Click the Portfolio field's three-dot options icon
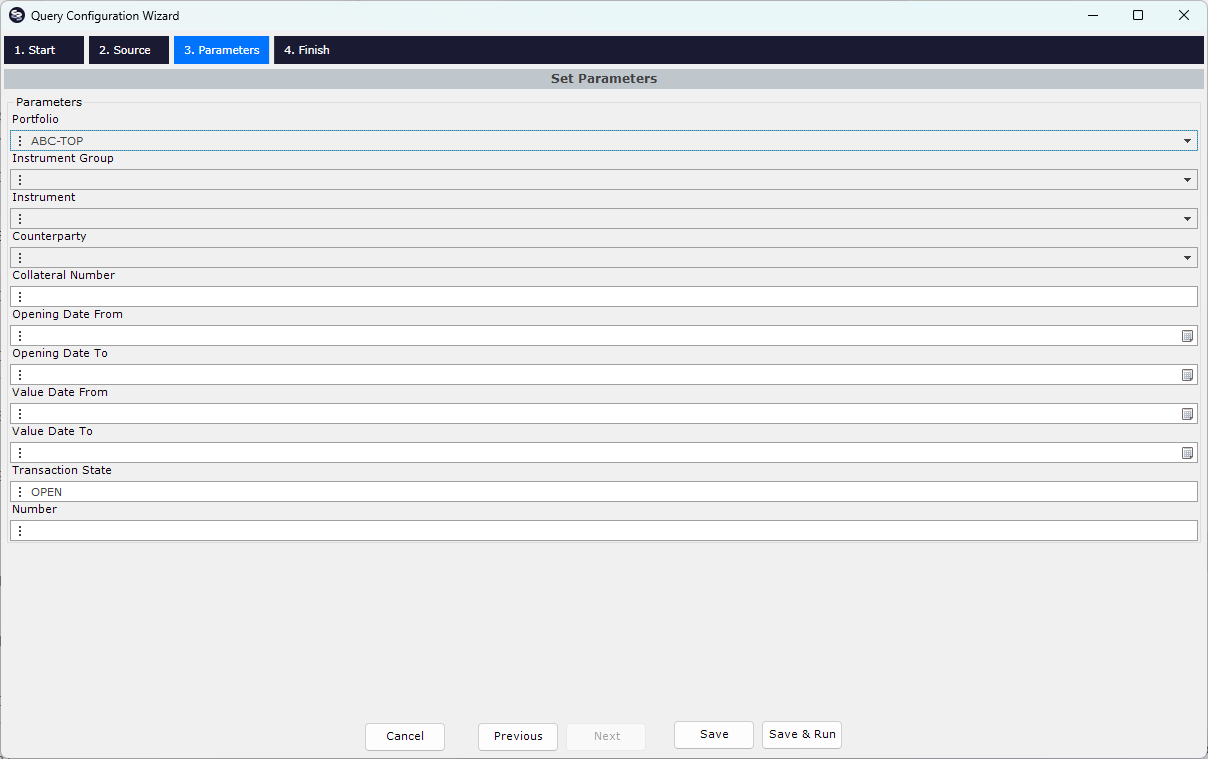 pyautogui.click(x=20, y=141)
